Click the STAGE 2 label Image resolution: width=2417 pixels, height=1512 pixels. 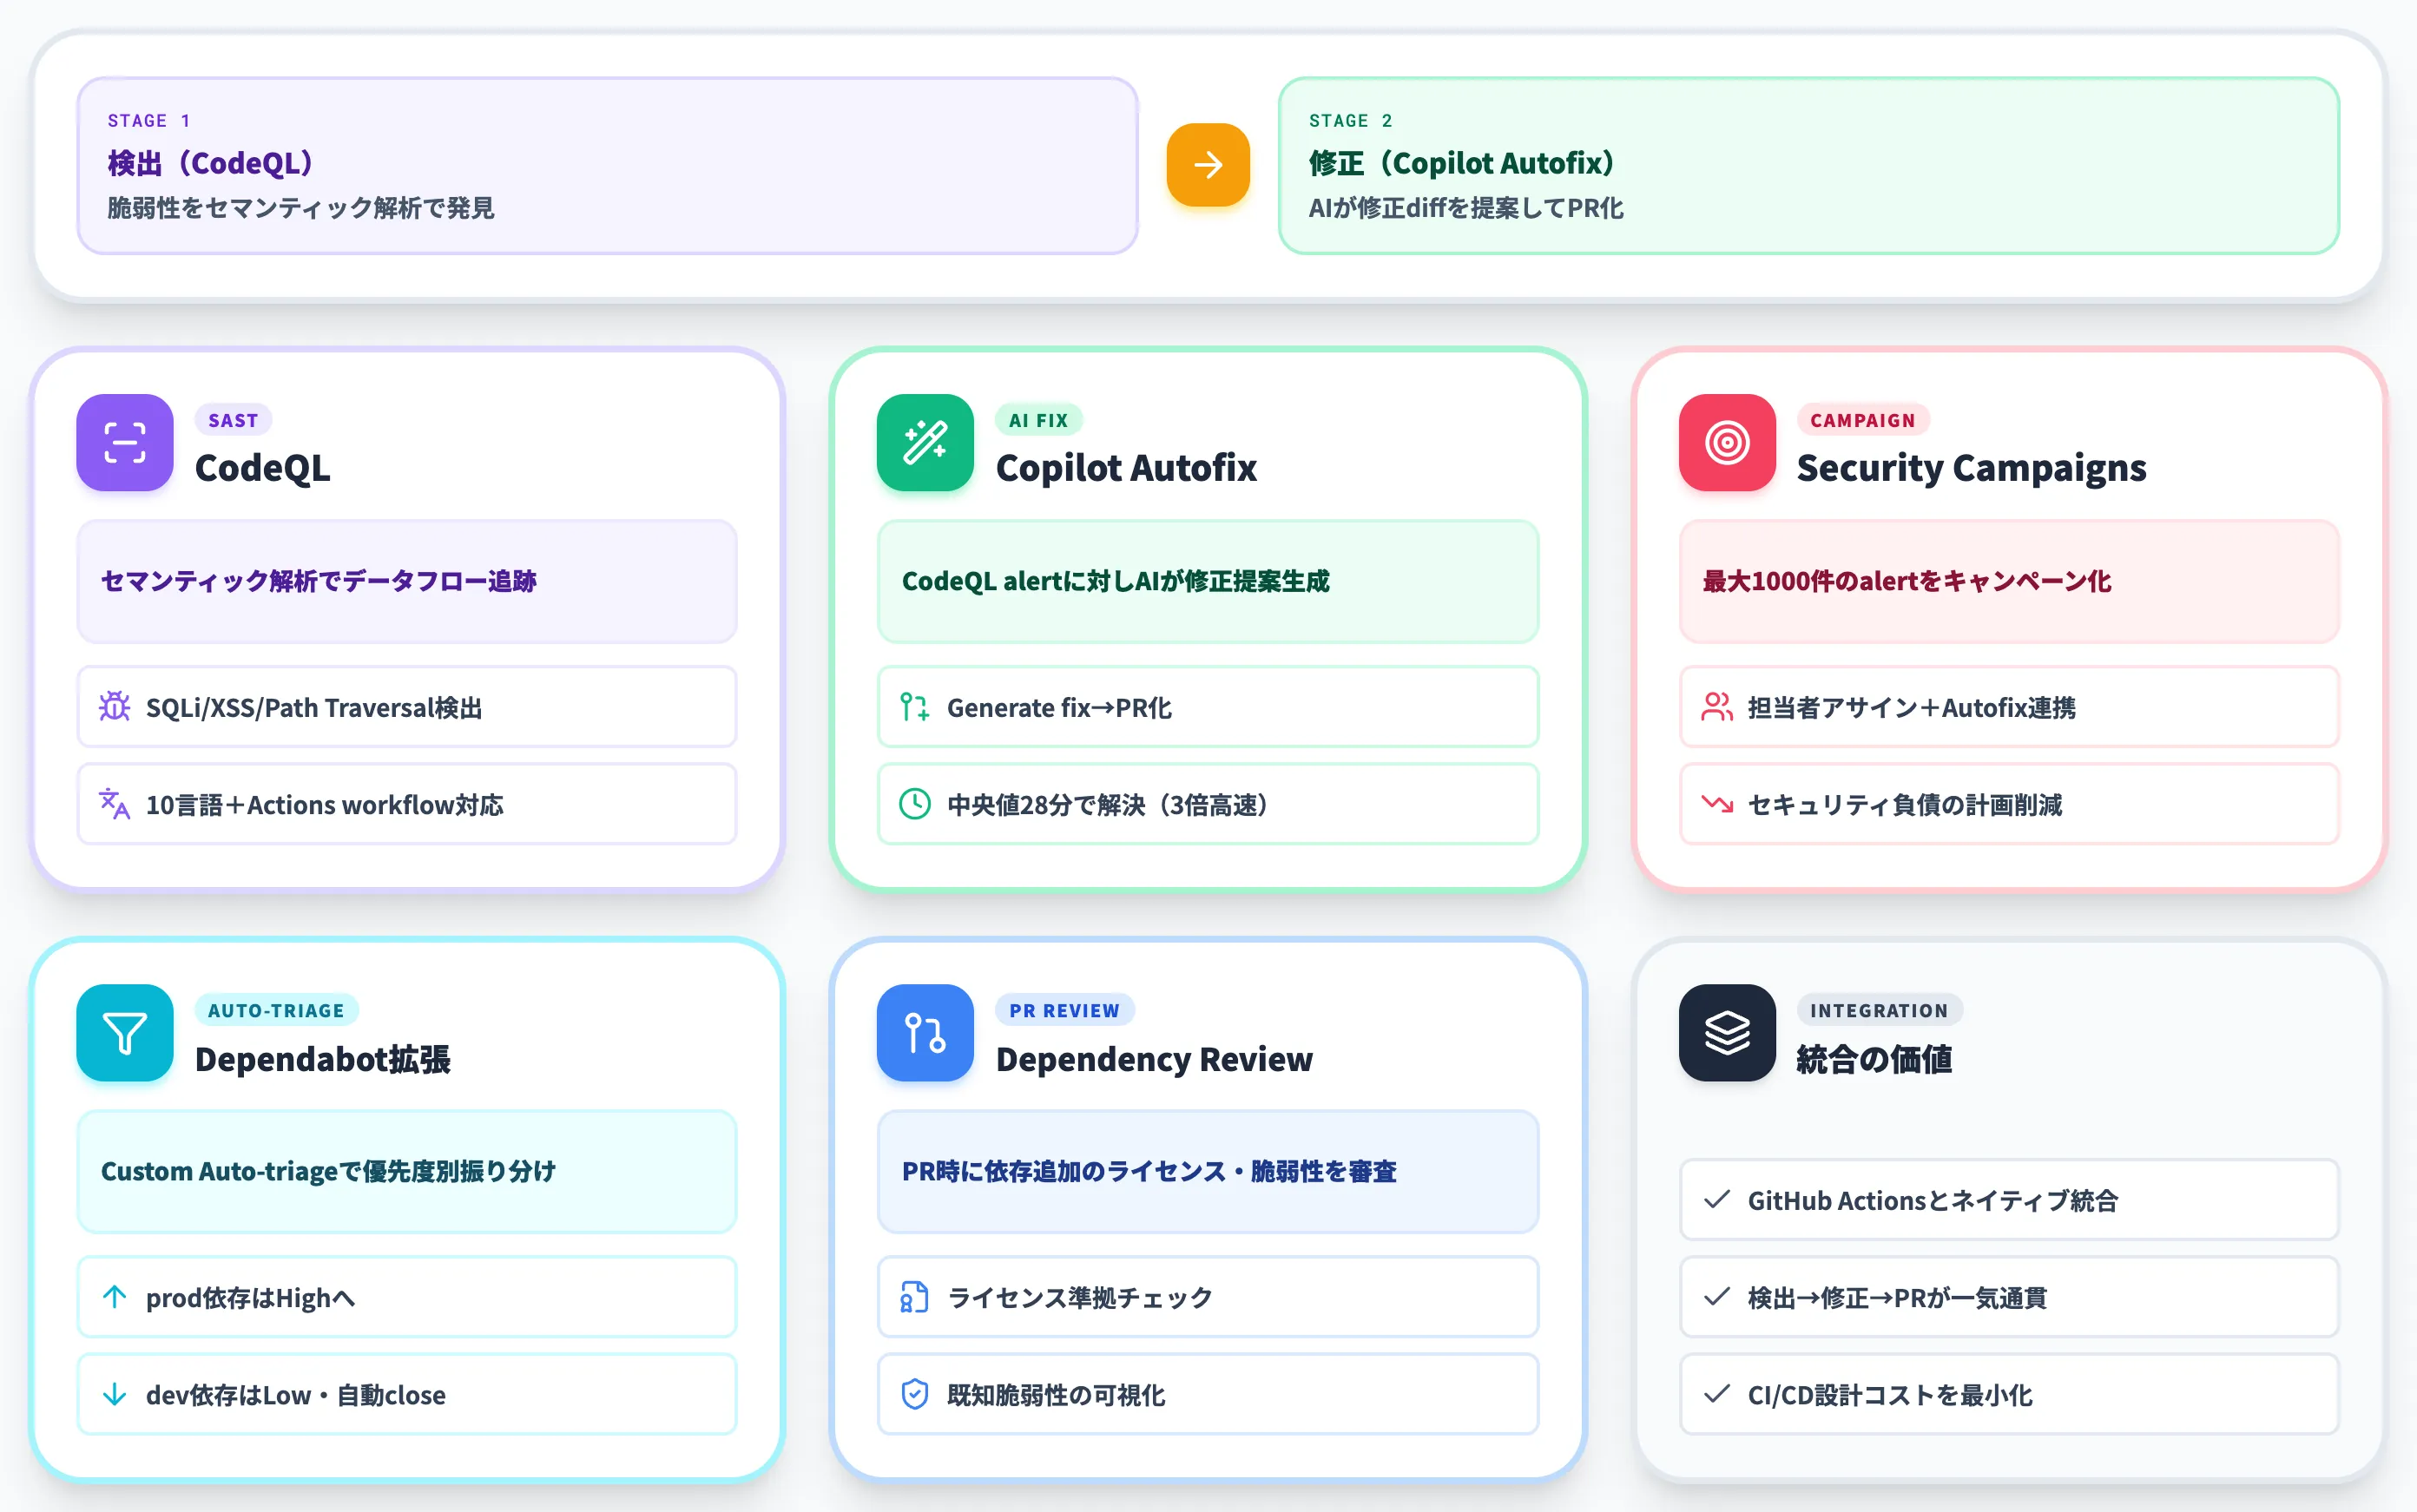(x=1351, y=120)
